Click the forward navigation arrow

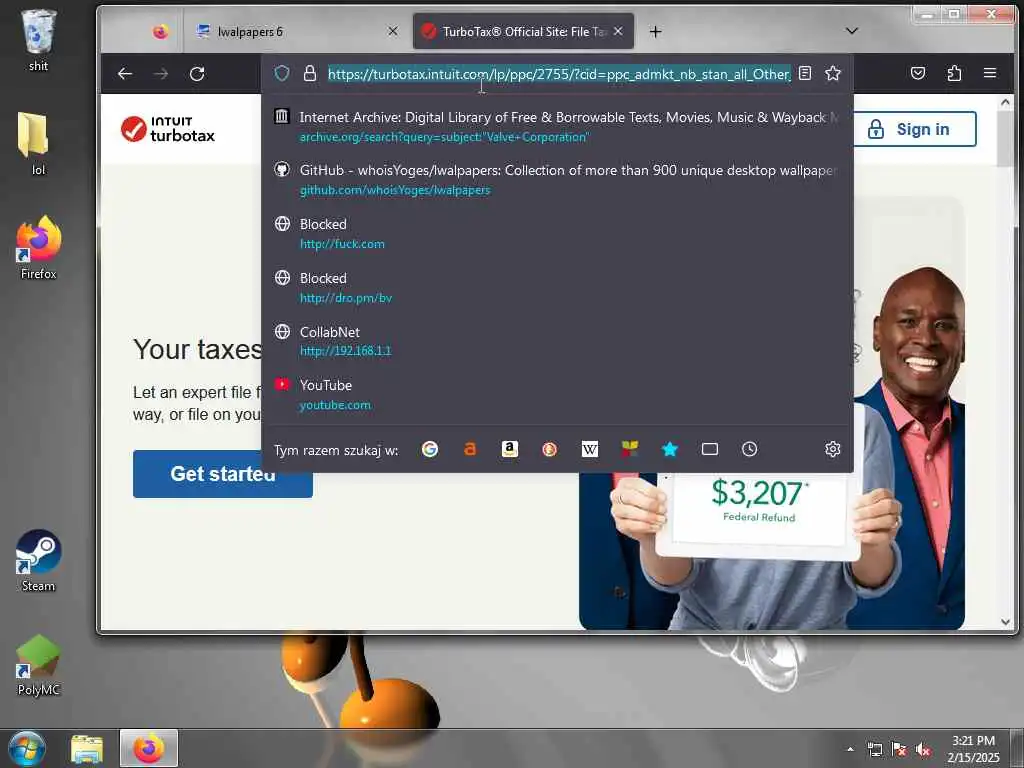[x=161, y=74]
